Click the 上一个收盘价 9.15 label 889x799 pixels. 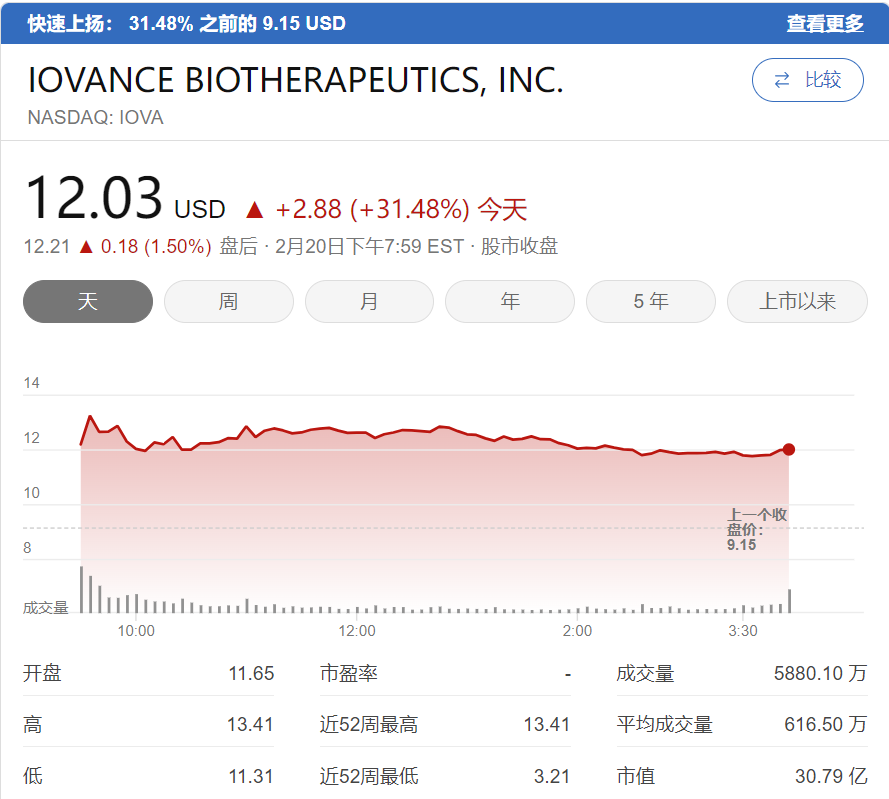pyautogui.click(x=757, y=529)
